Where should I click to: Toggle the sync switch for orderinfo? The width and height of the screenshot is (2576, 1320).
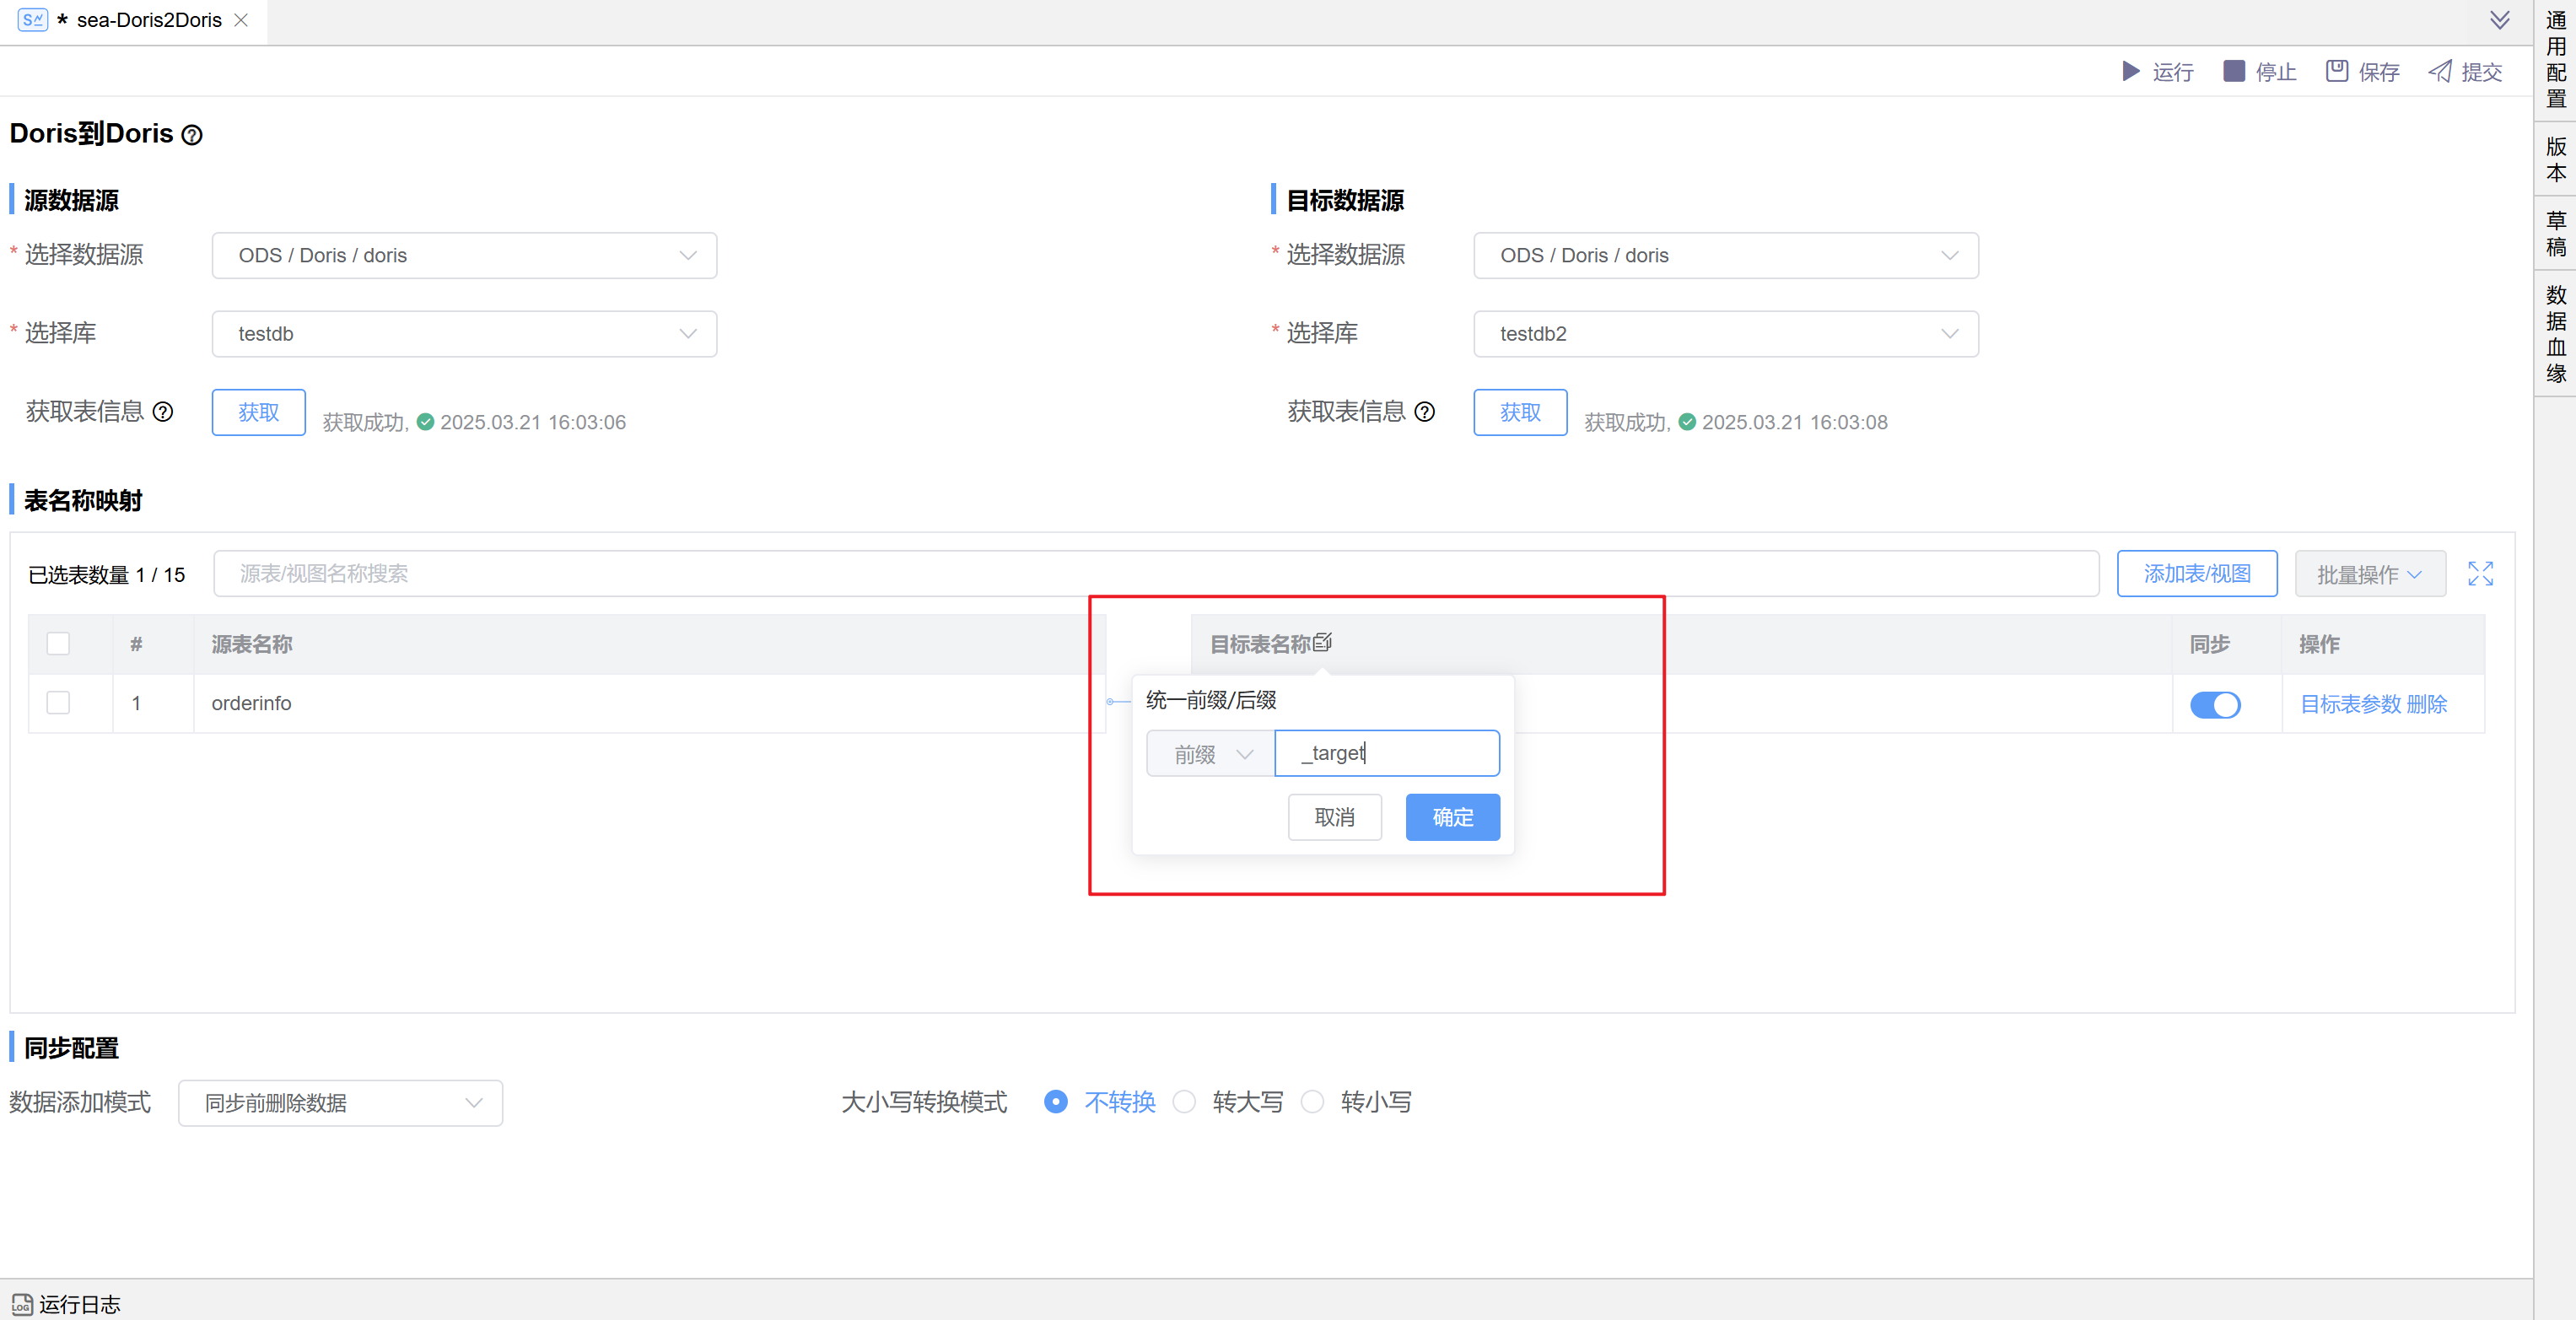tap(2214, 704)
